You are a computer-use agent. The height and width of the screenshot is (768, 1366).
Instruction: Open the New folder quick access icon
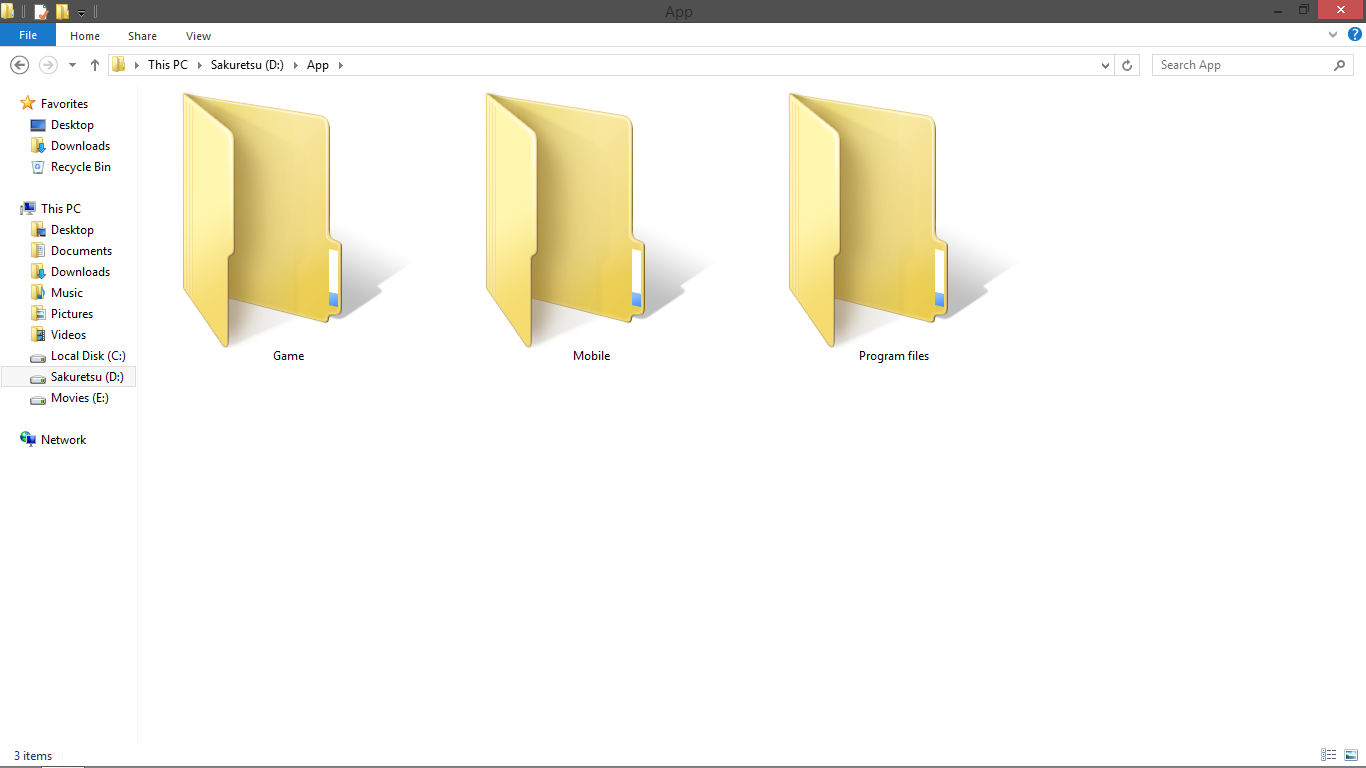click(62, 10)
